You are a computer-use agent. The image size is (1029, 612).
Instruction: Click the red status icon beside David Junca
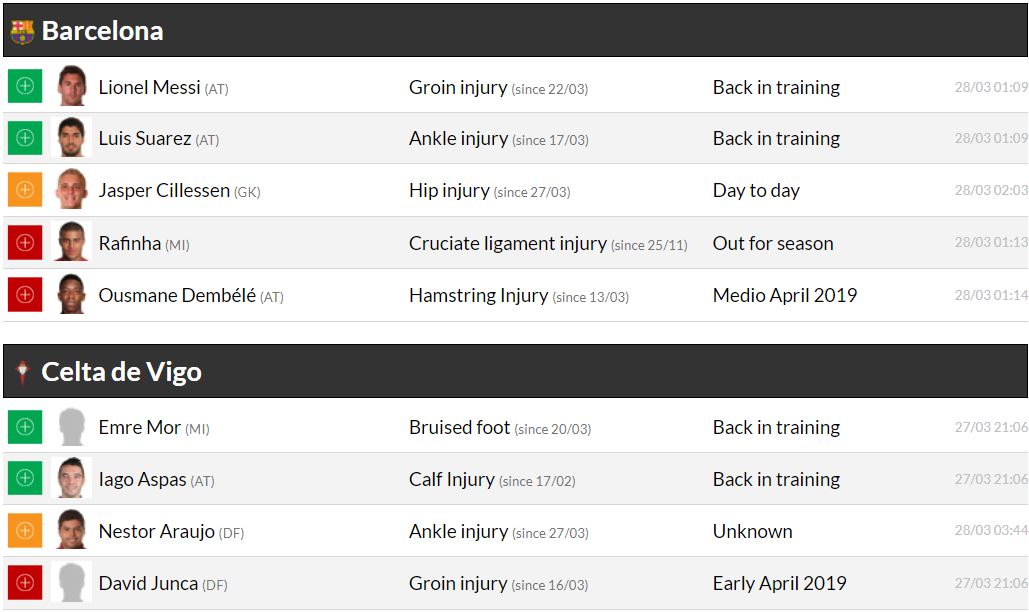click(x=25, y=583)
